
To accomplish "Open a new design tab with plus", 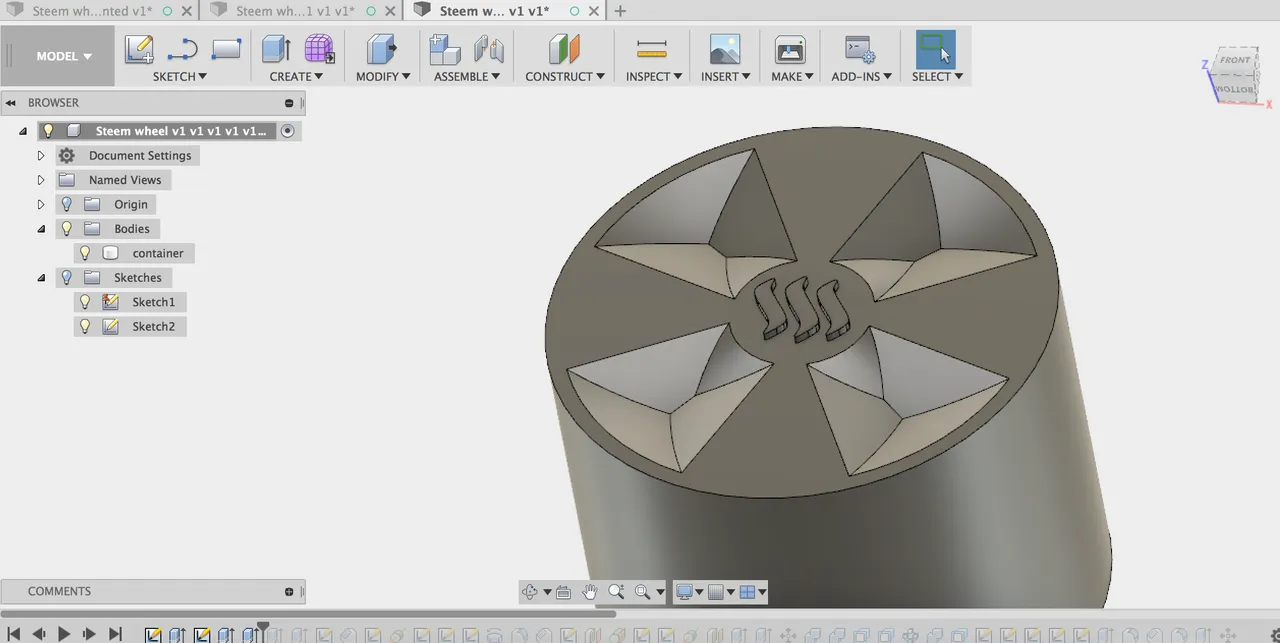I will [620, 11].
